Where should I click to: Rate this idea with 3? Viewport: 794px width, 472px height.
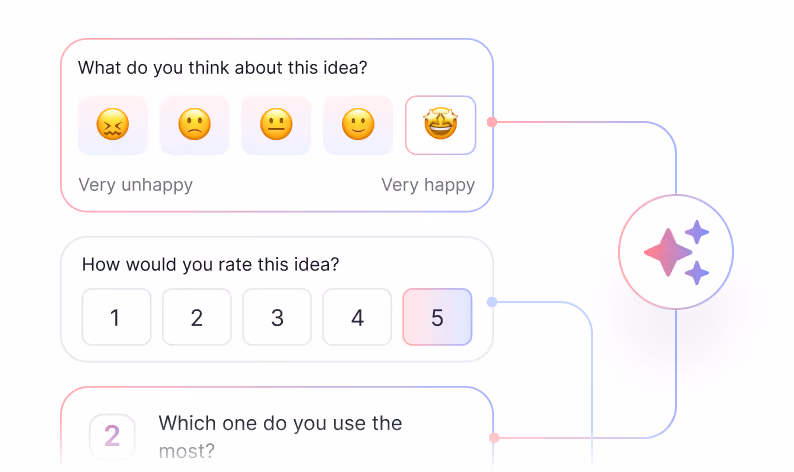[277, 317]
